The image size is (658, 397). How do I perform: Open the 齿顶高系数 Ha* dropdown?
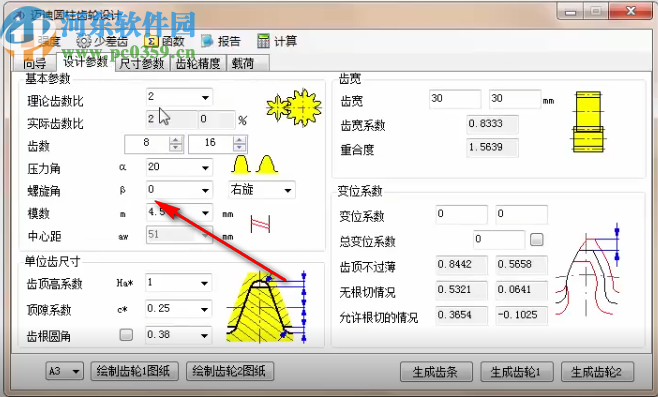[x=204, y=283]
